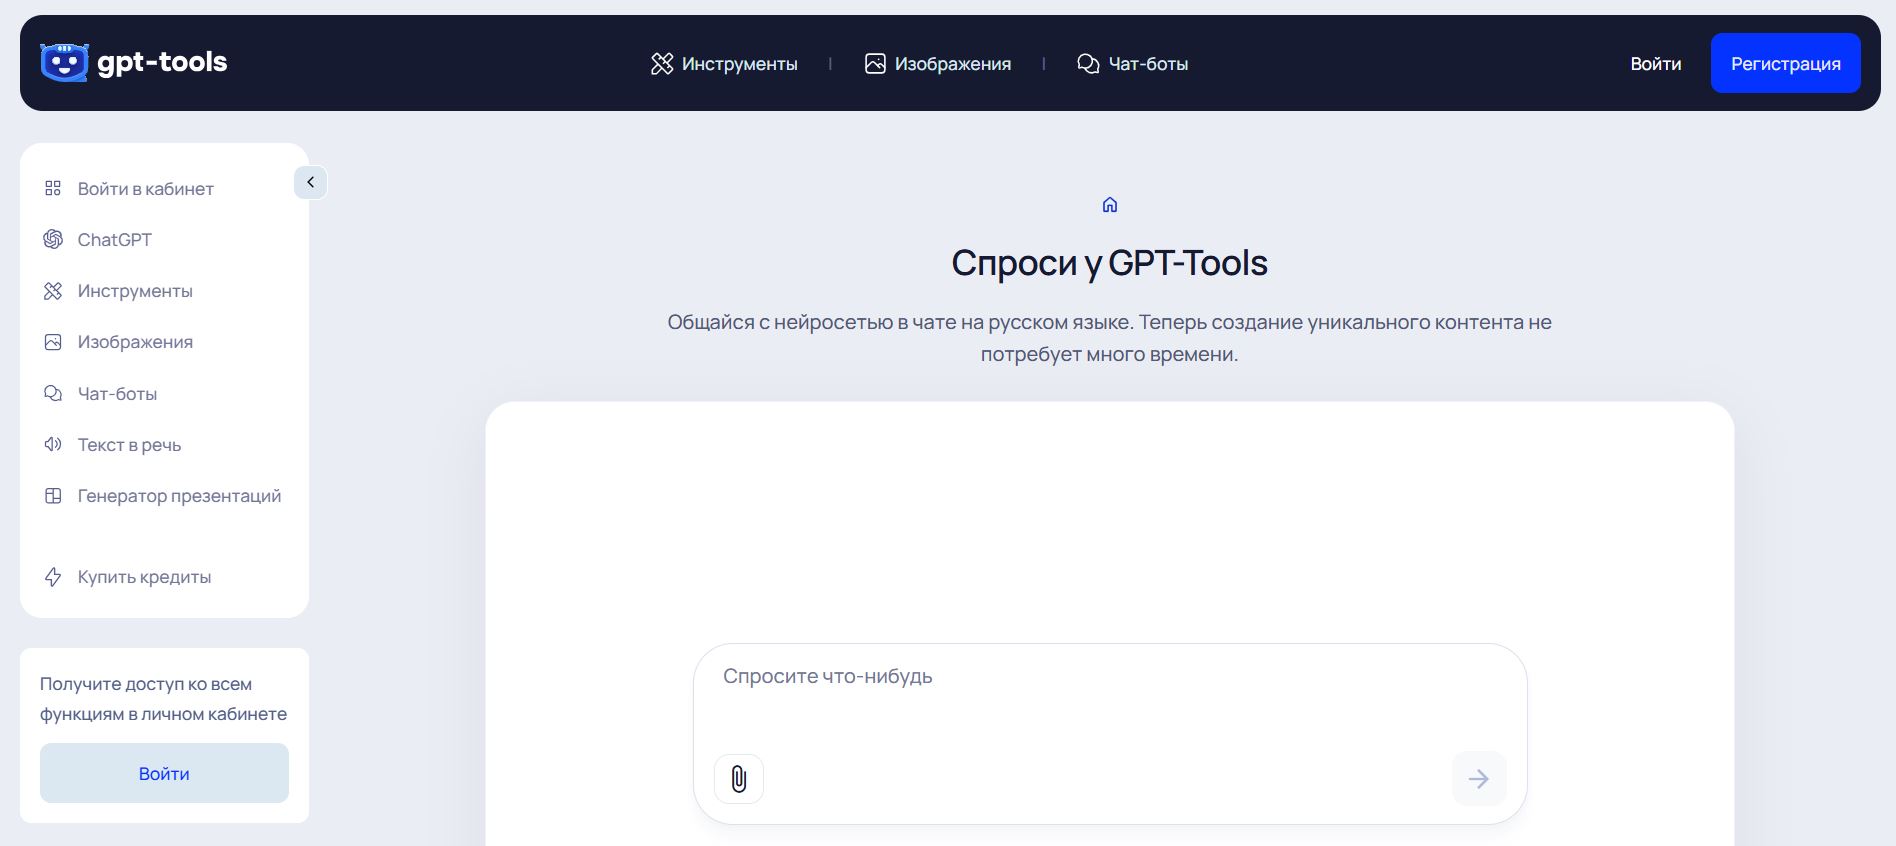1896x846 pixels.
Task: Click the gpt-tools robot logo icon
Action: pos(64,63)
